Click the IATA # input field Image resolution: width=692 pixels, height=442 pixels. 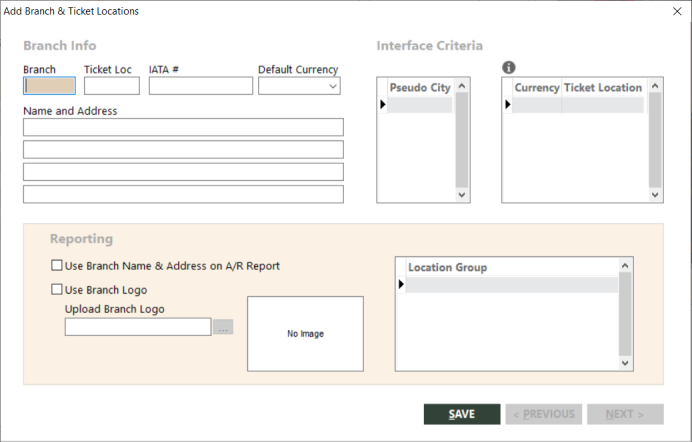pyautogui.click(x=201, y=86)
